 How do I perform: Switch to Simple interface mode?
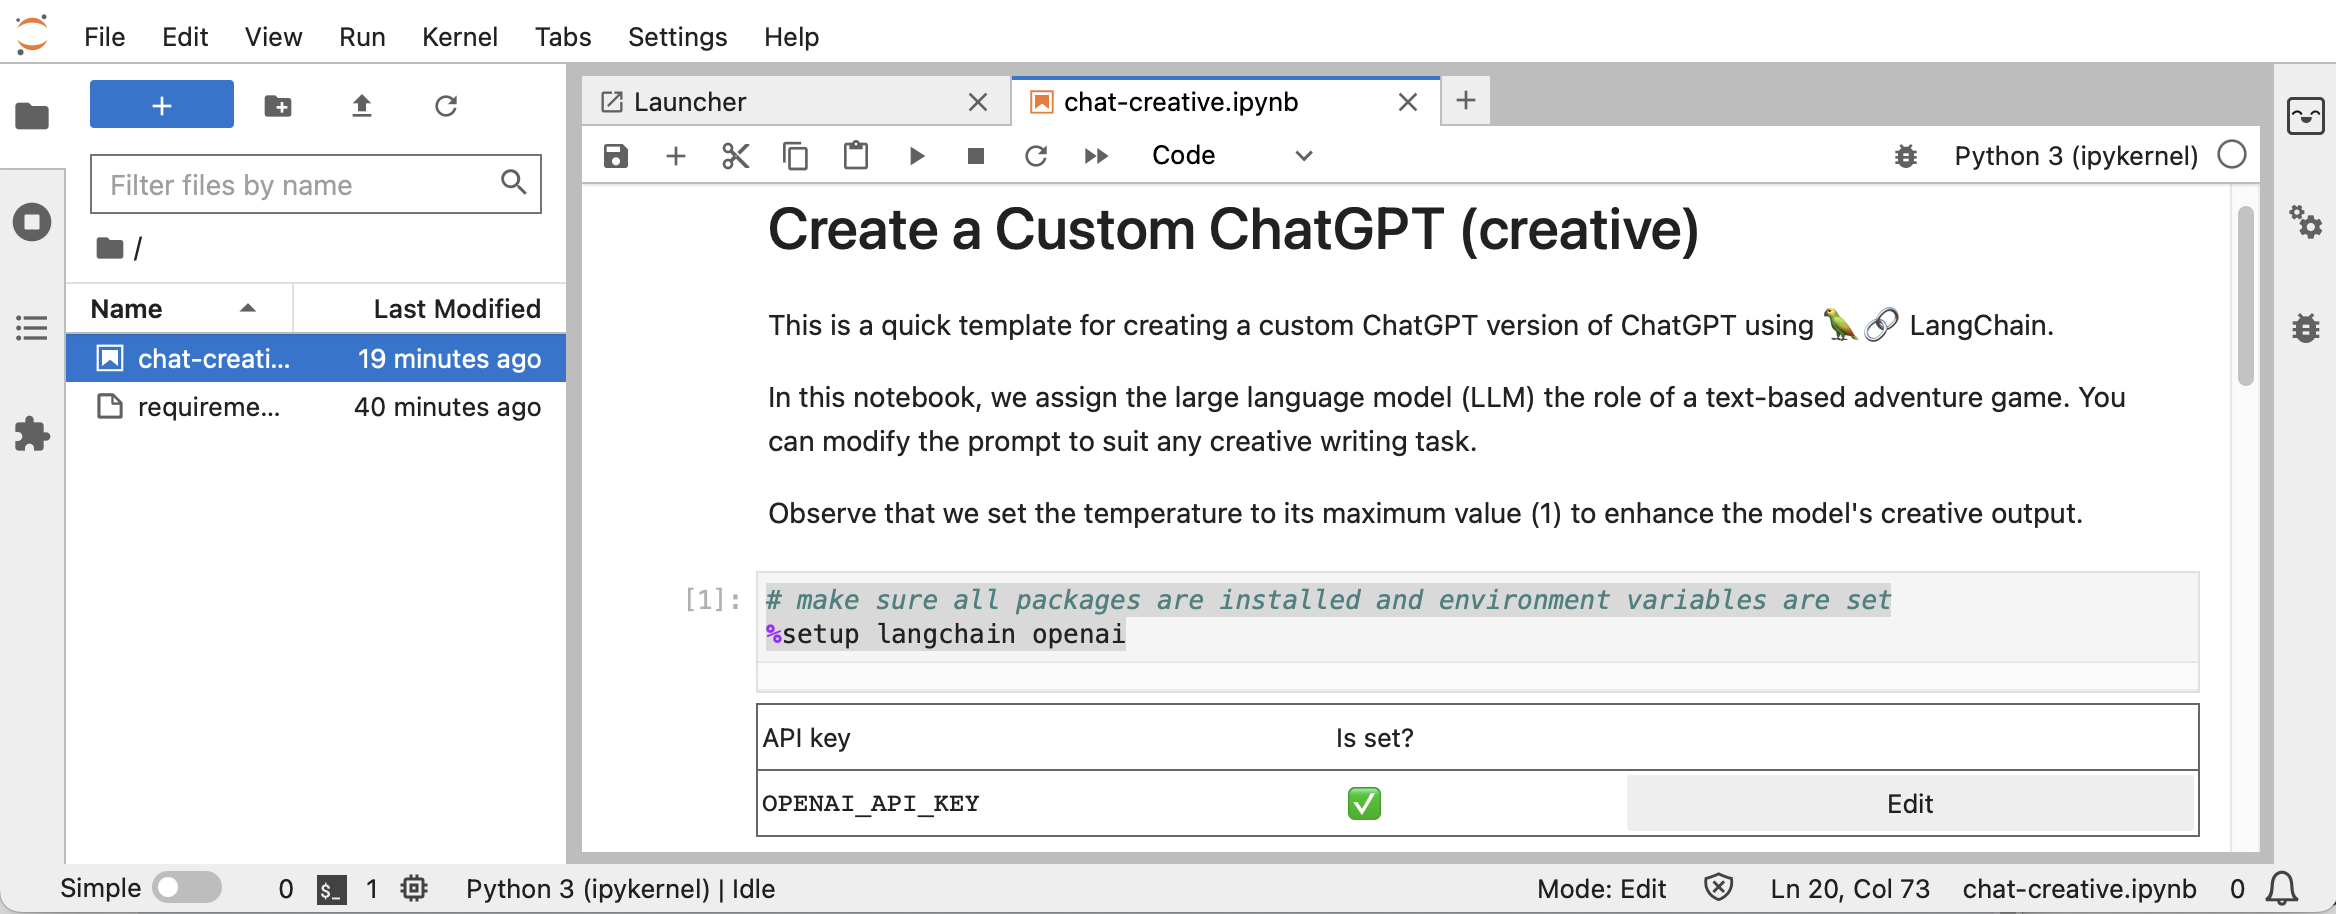(x=189, y=887)
